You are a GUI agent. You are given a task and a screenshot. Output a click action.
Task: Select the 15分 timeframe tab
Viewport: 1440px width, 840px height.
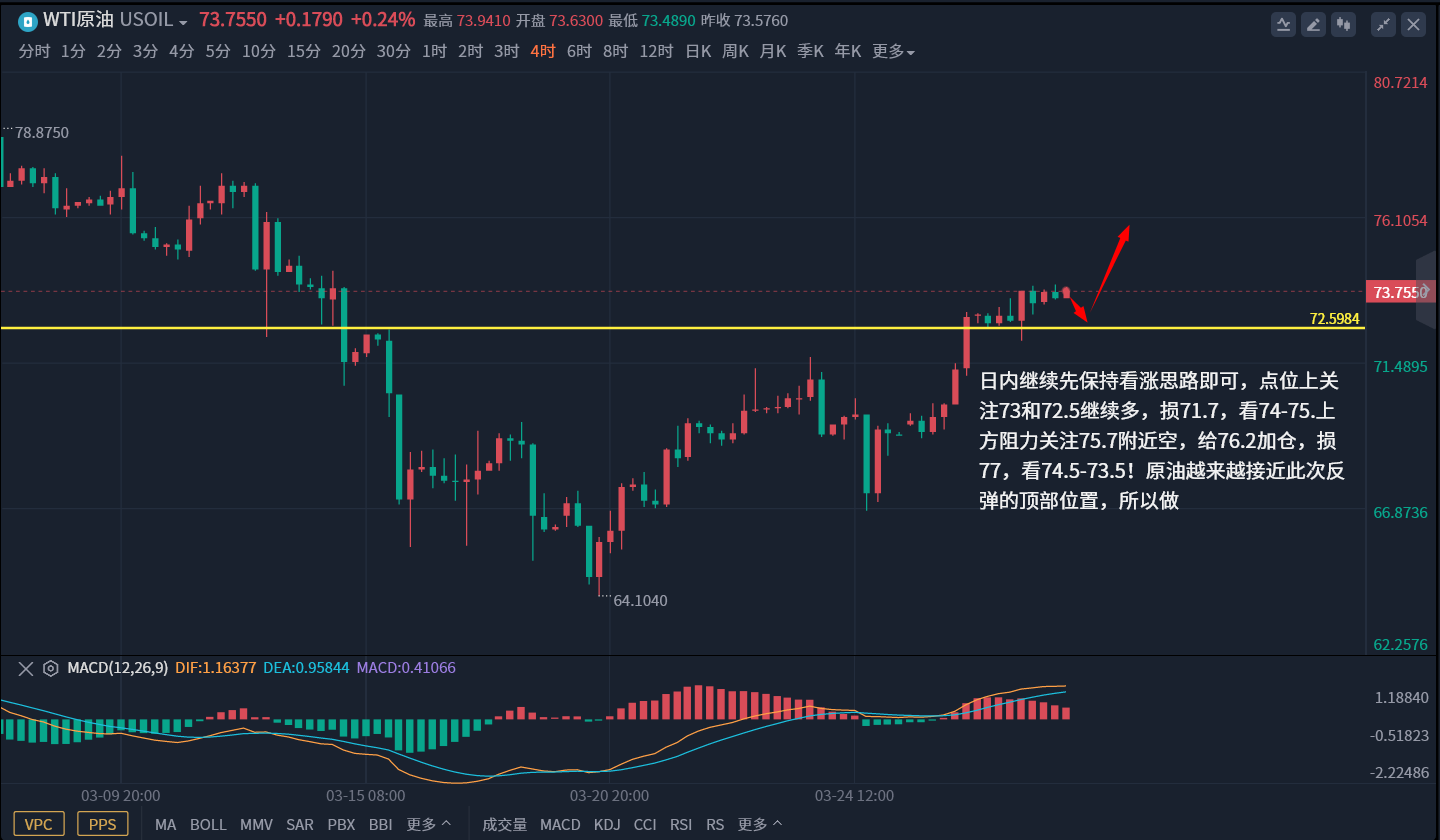pyautogui.click(x=303, y=51)
